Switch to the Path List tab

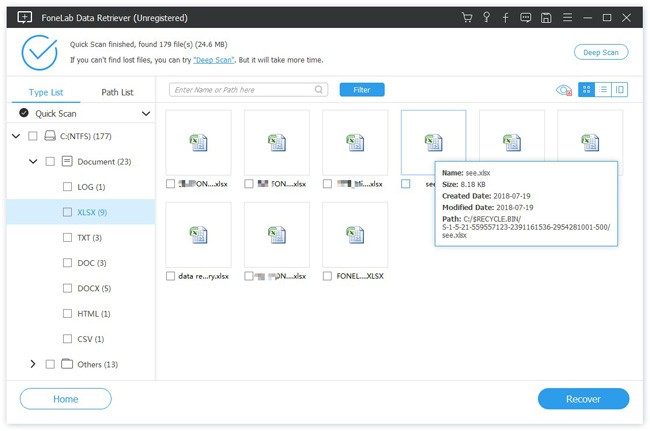coord(117,92)
